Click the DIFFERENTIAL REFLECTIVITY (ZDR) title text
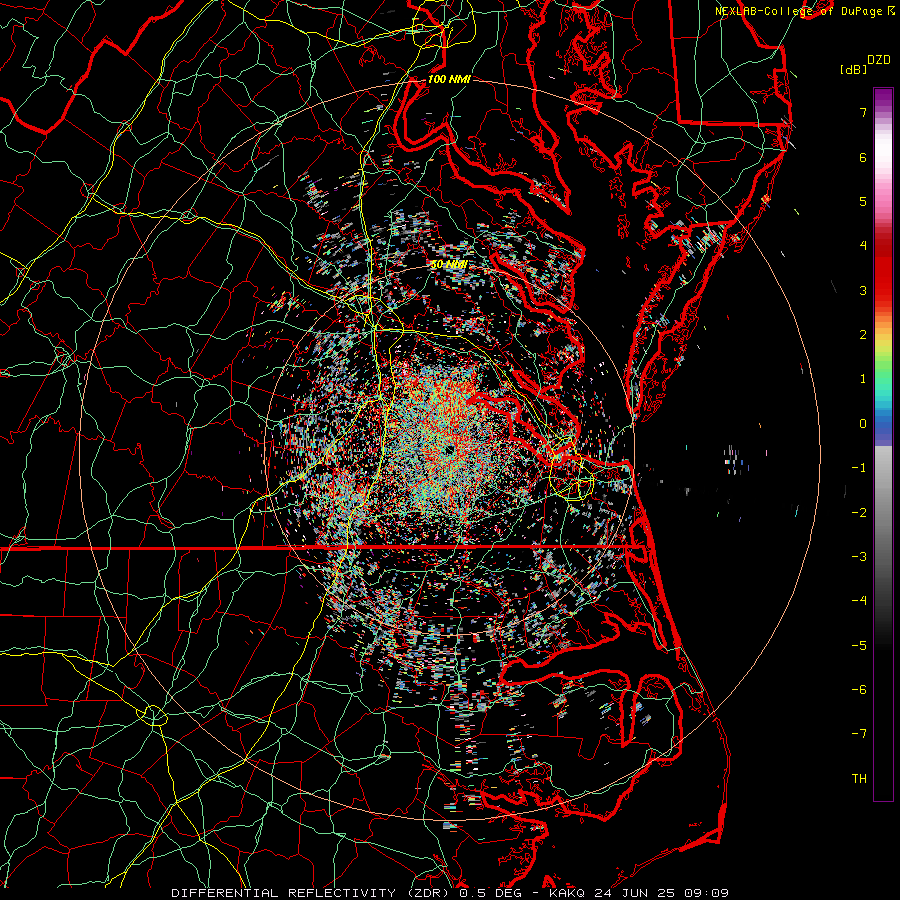900x900 pixels. 312,893
